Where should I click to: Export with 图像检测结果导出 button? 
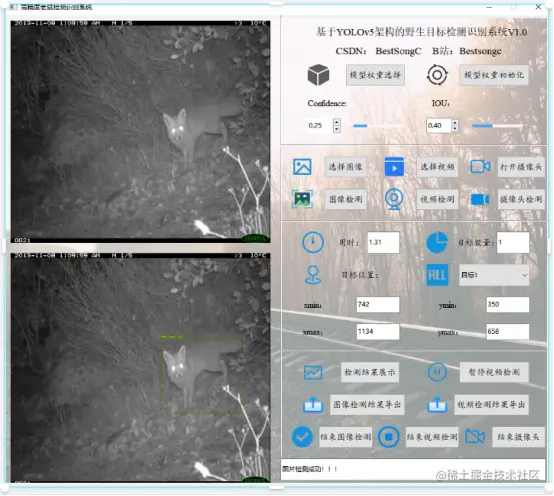click(367, 405)
